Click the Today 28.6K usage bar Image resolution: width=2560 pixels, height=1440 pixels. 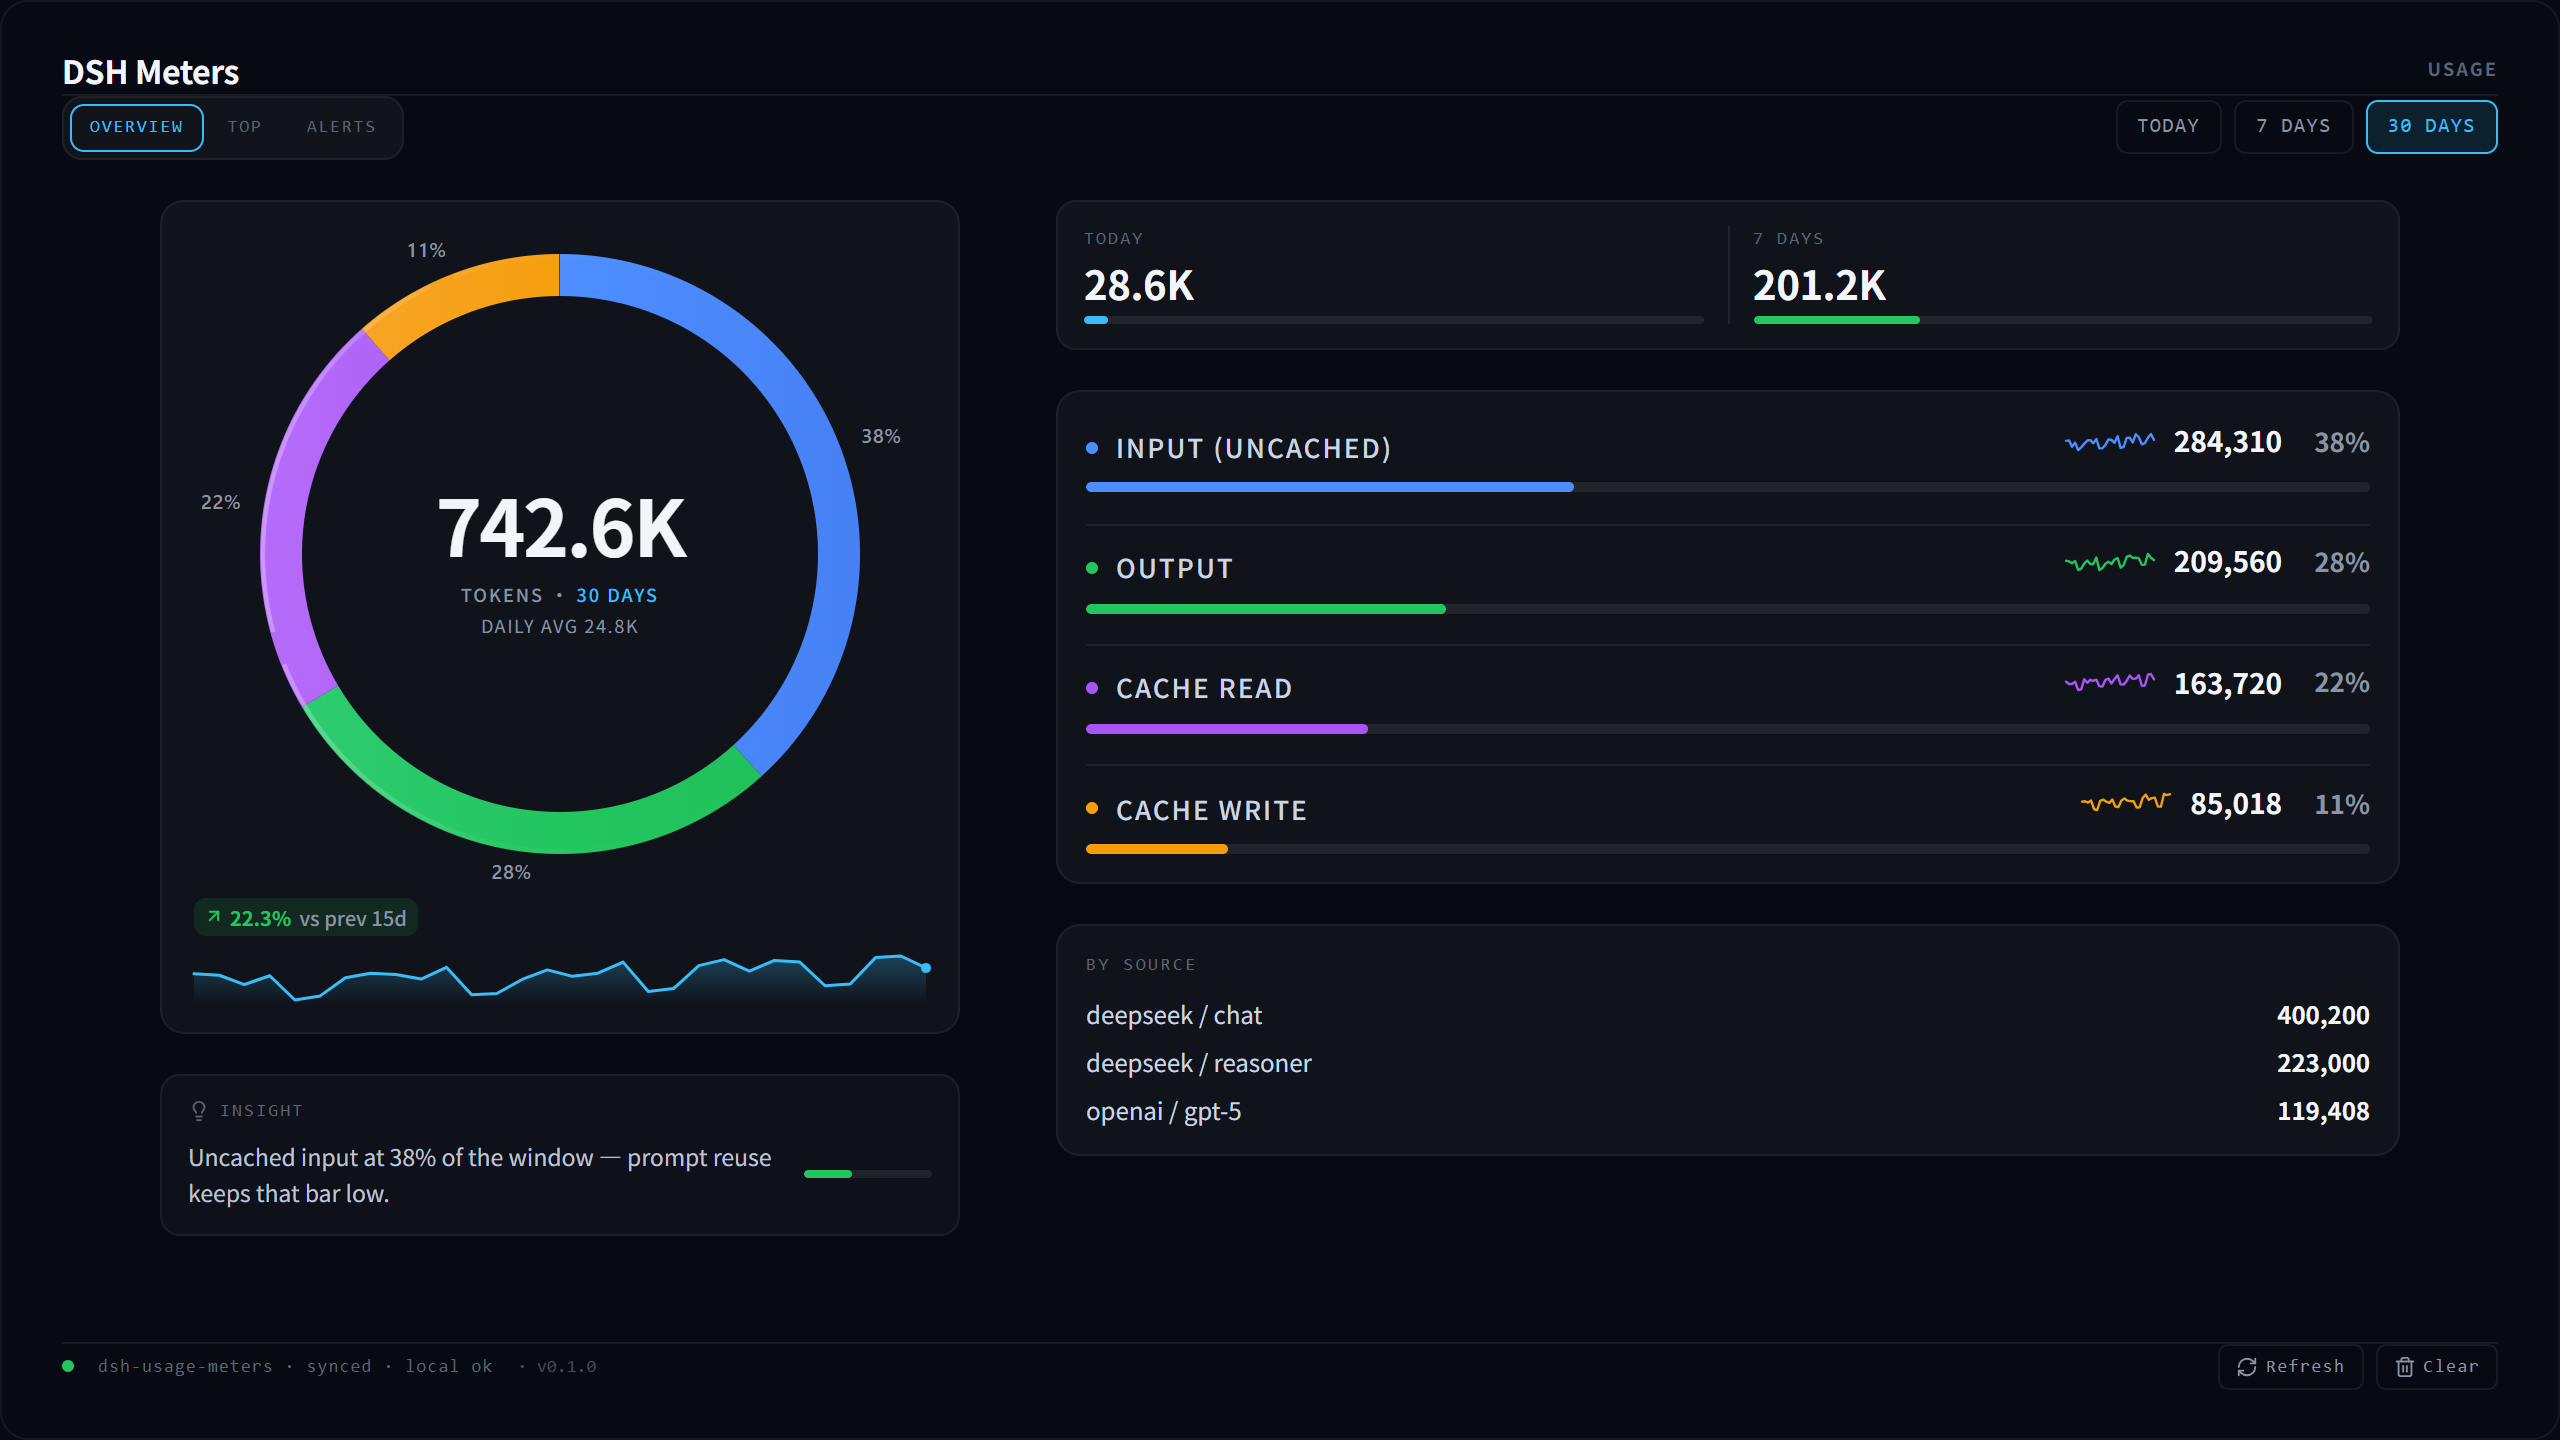(x=1394, y=320)
